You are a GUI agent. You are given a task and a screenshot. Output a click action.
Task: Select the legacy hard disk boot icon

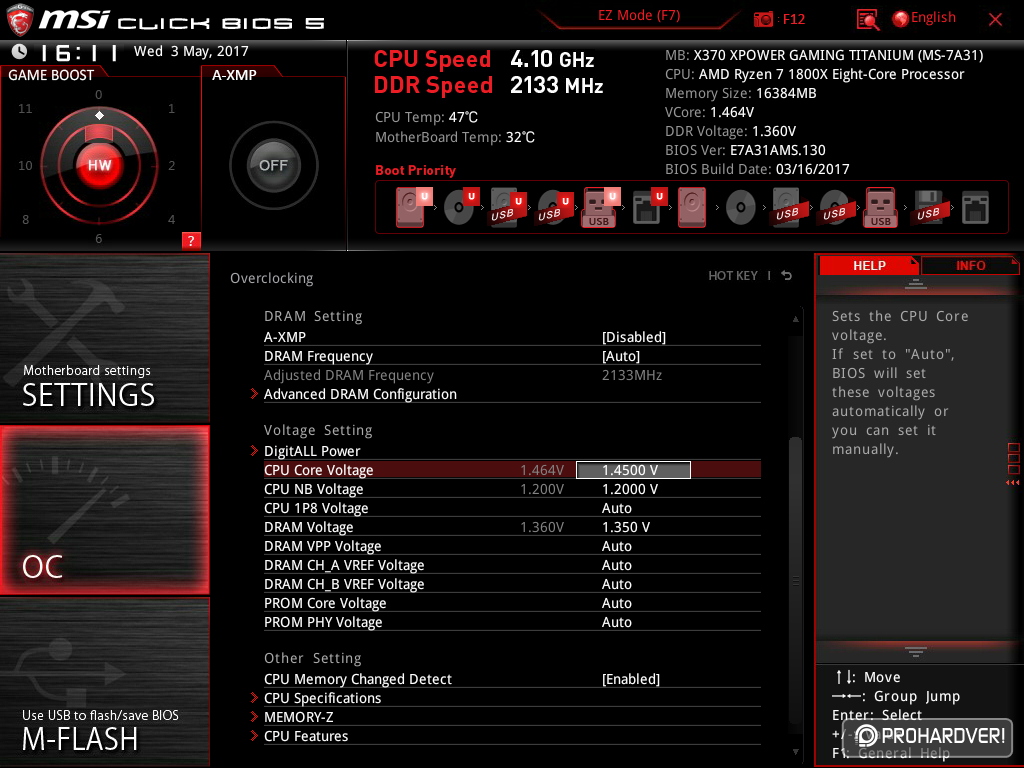point(692,207)
